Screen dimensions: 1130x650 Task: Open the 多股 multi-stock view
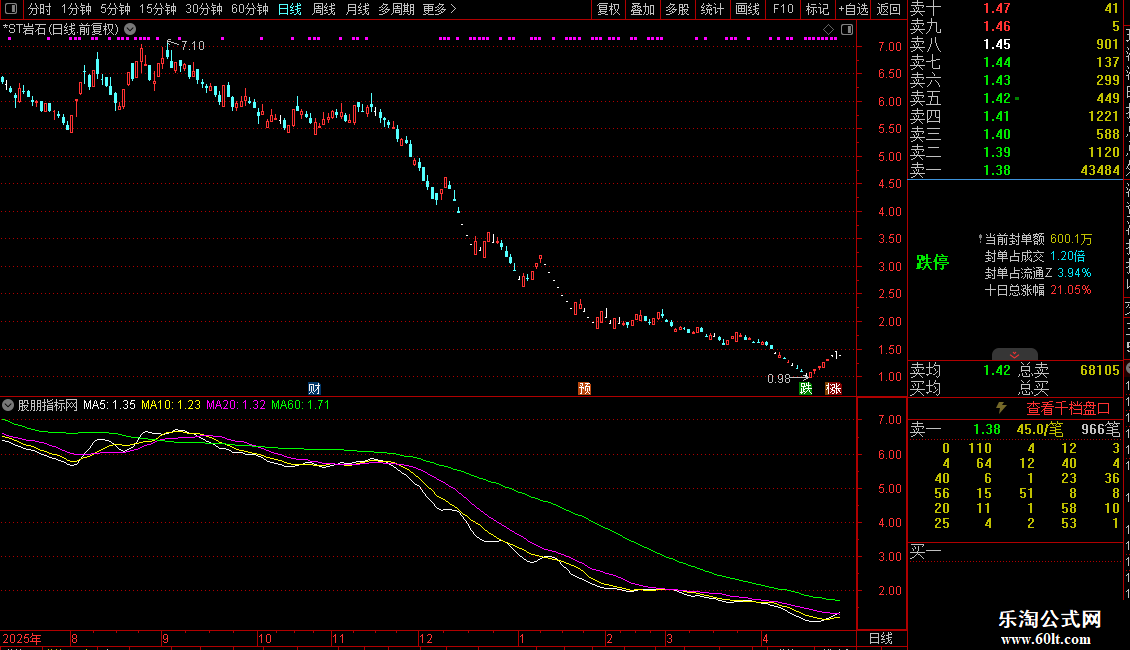[x=677, y=9]
